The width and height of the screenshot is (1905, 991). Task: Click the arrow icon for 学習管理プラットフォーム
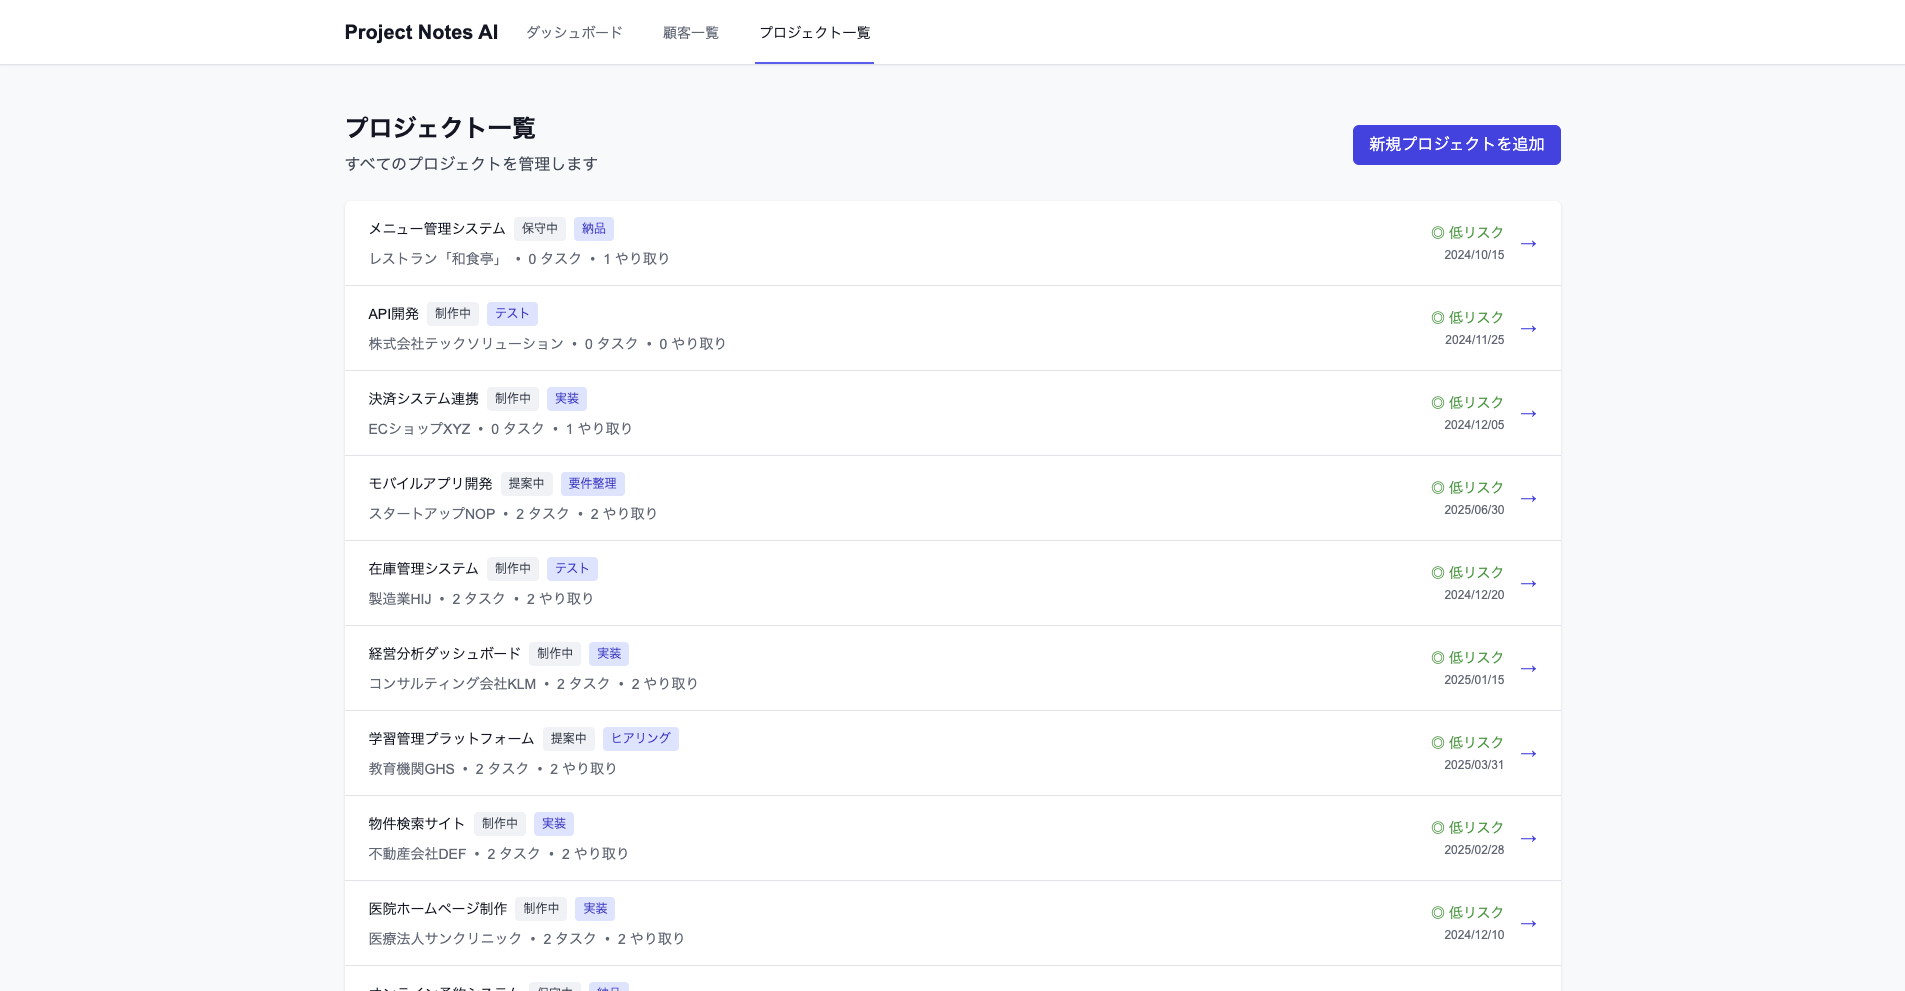coord(1529,753)
